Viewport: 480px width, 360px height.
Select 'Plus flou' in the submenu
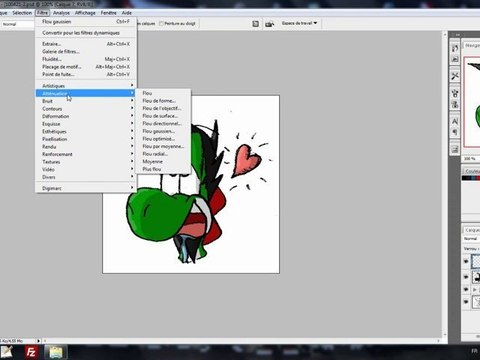[163, 169]
